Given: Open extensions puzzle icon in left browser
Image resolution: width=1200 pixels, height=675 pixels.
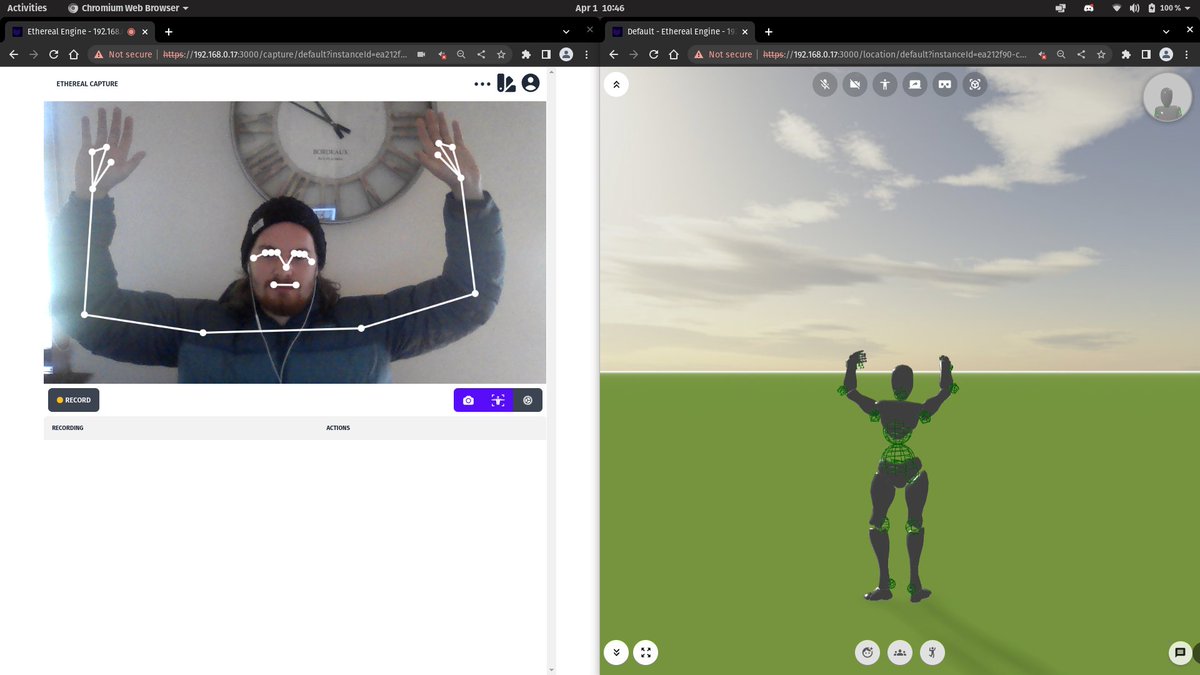Looking at the screenshot, I should click(x=526, y=54).
